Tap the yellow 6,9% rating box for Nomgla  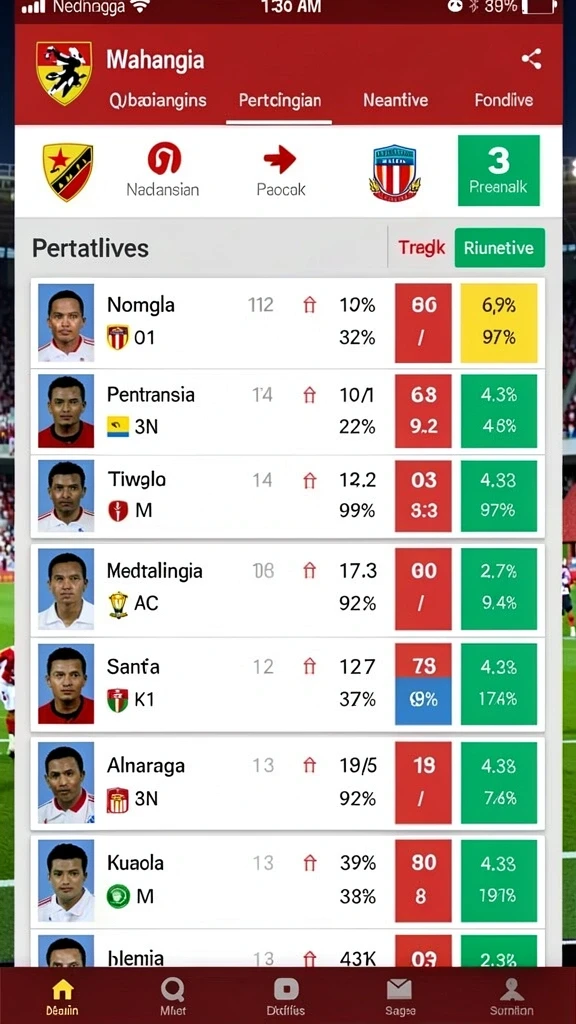499,323
